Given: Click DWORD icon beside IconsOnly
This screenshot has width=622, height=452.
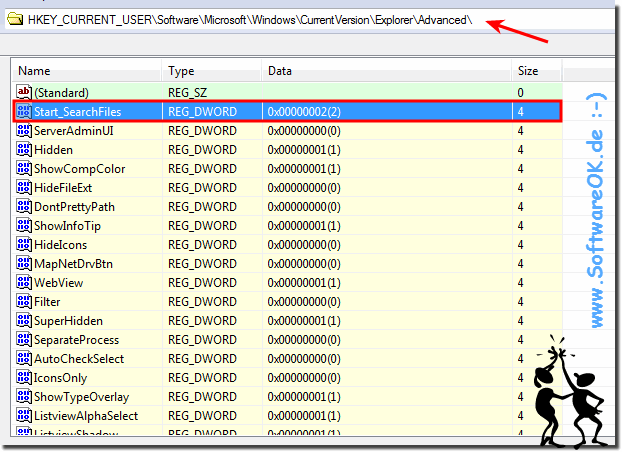Looking at the screenshot, I should (x=24, y=378).
